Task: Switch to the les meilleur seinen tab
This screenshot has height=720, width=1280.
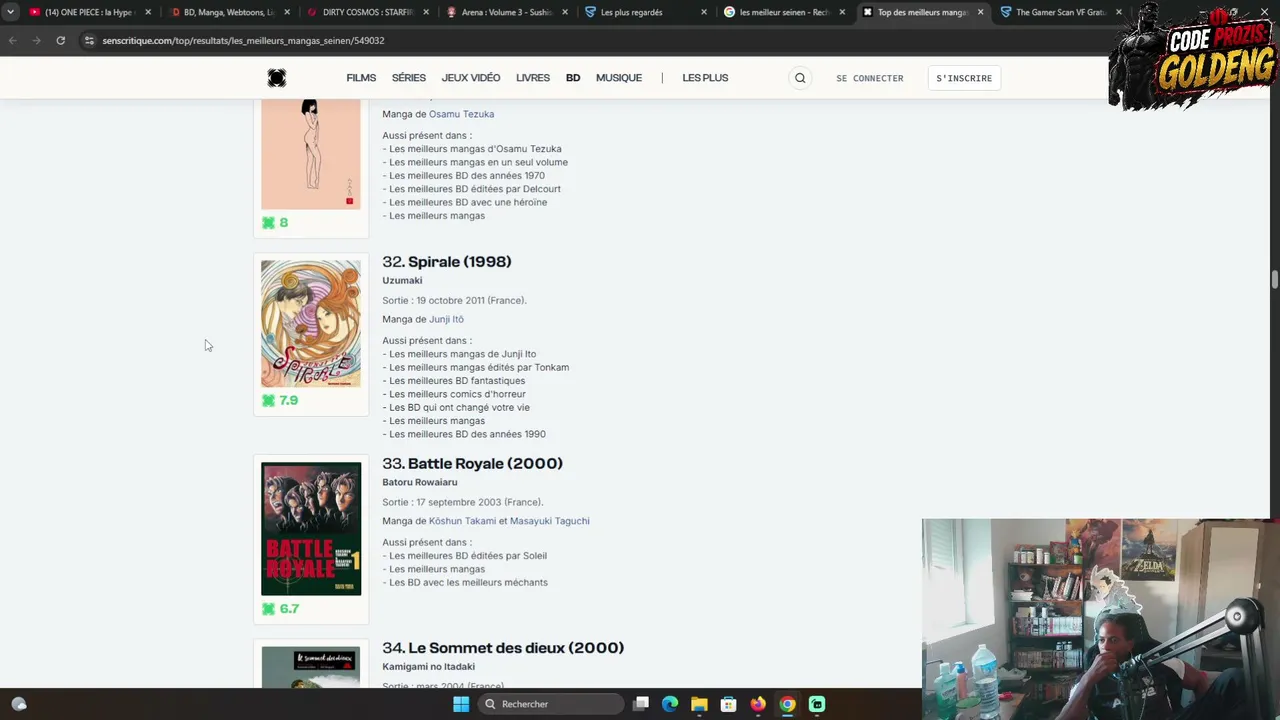Action: pos(784,12)
